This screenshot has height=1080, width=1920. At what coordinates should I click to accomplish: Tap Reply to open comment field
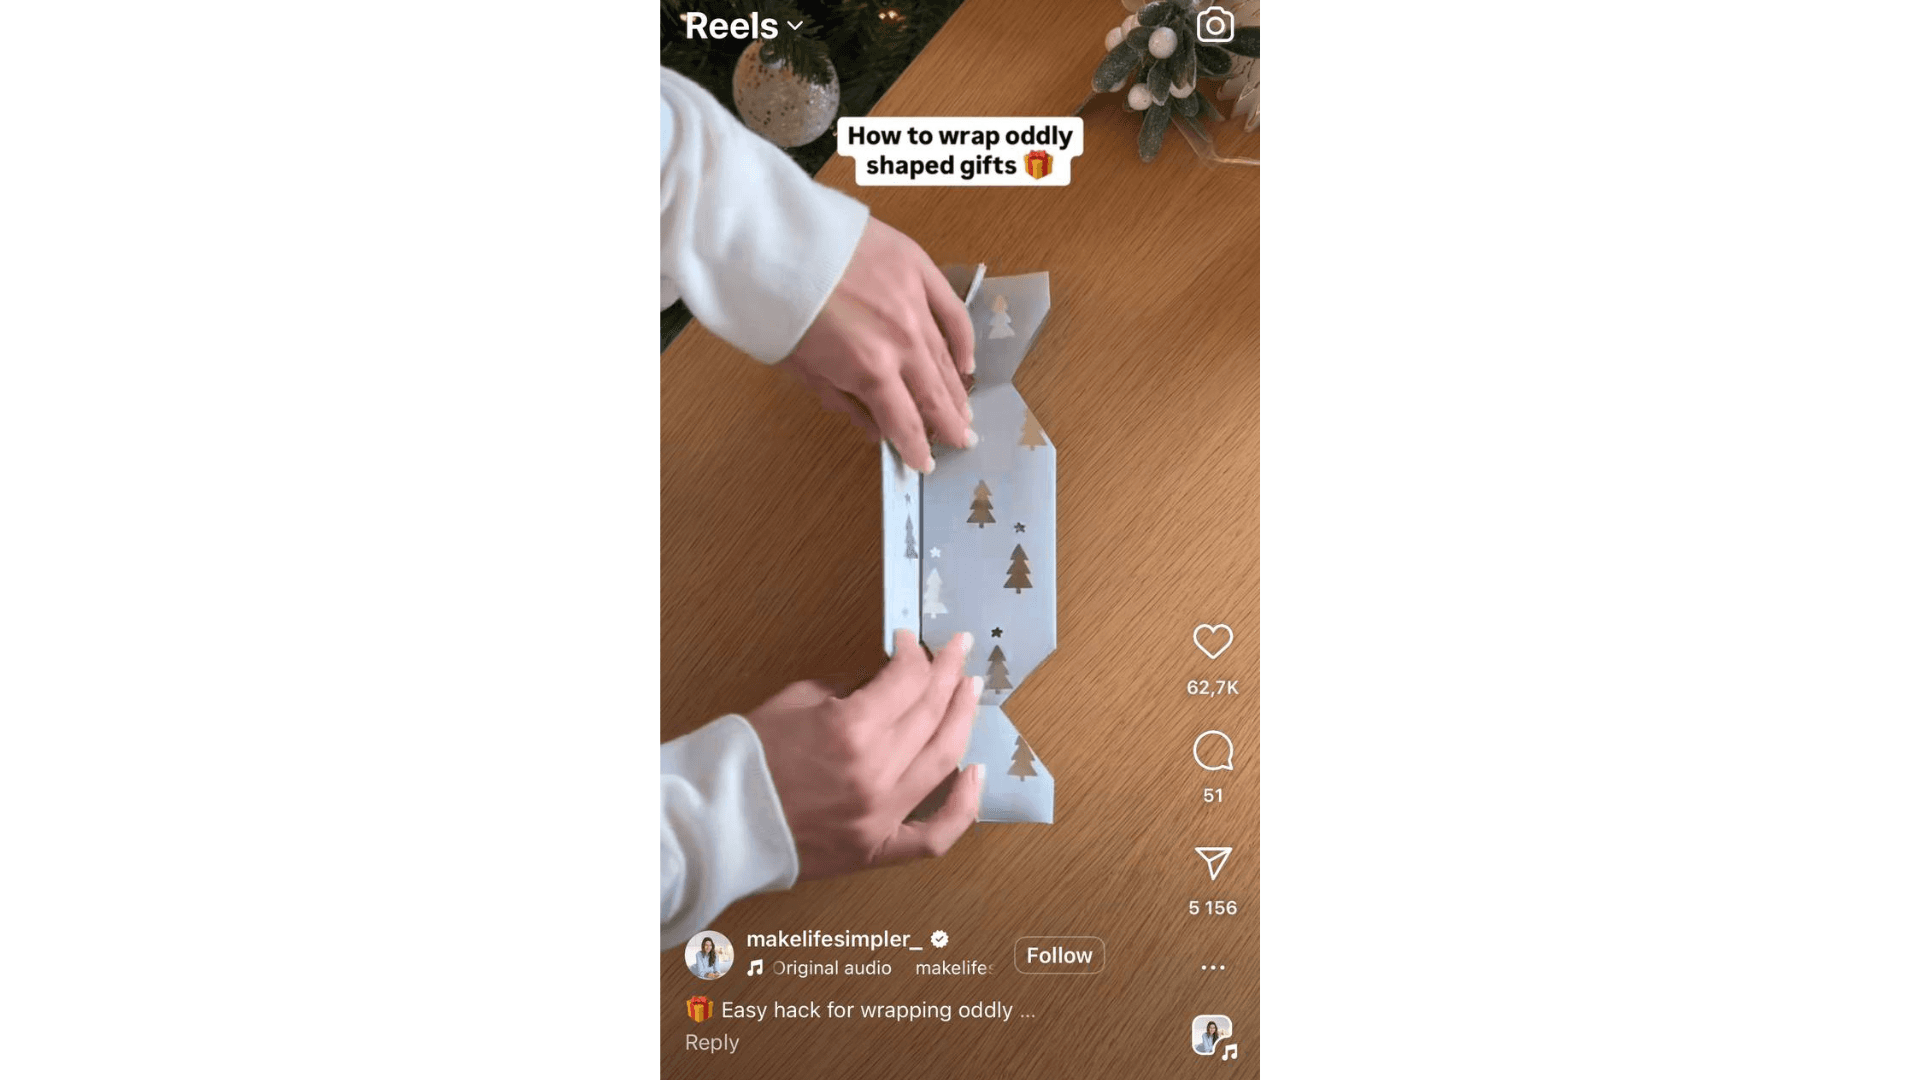pos(711,1042)
